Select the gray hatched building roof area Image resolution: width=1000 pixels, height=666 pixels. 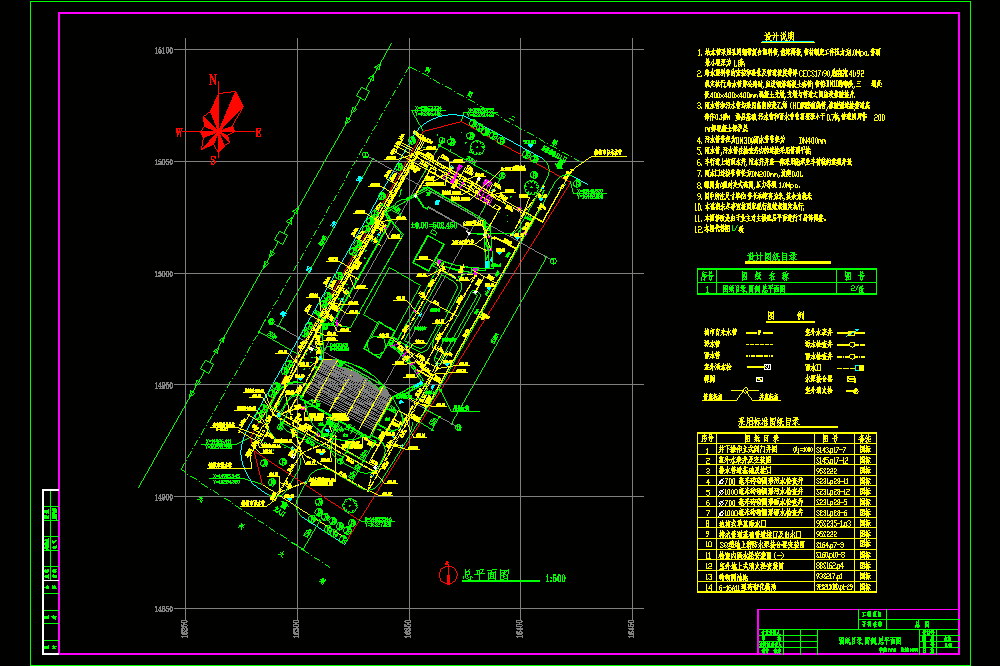click(x=348, y=391)
